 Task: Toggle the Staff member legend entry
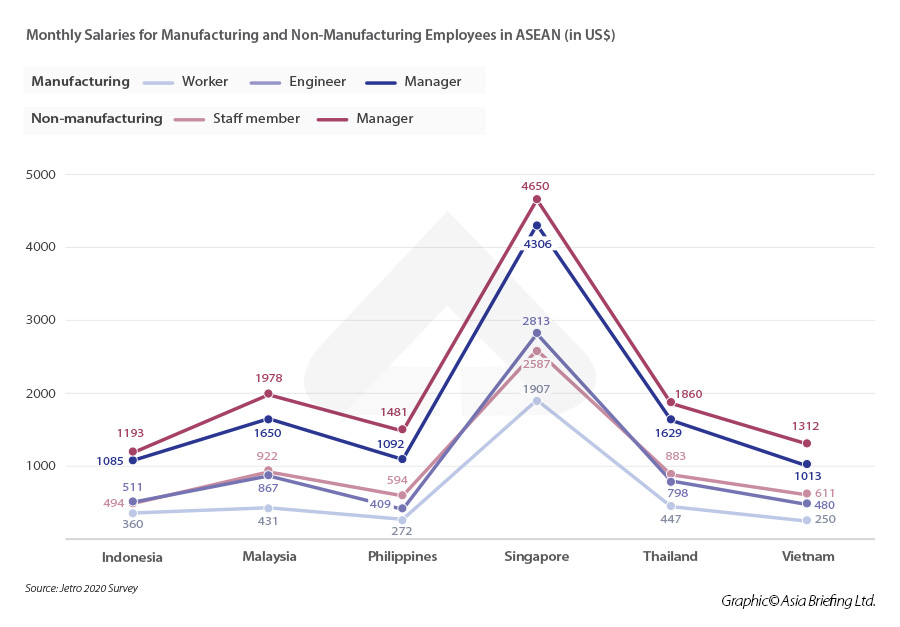click(255, 119)
